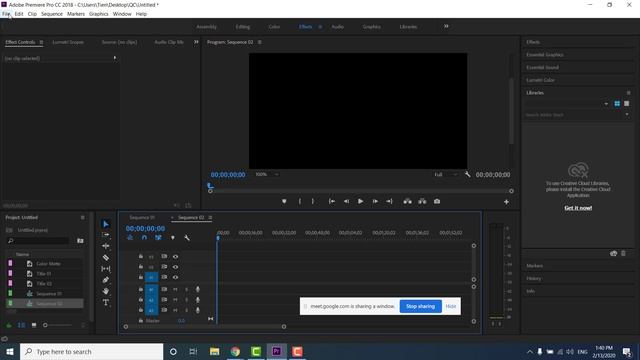The width and height of the screenshot is (640, 360).
Task: Mute audio track A2
Action: pyautogui.click(x=175, y=300)
